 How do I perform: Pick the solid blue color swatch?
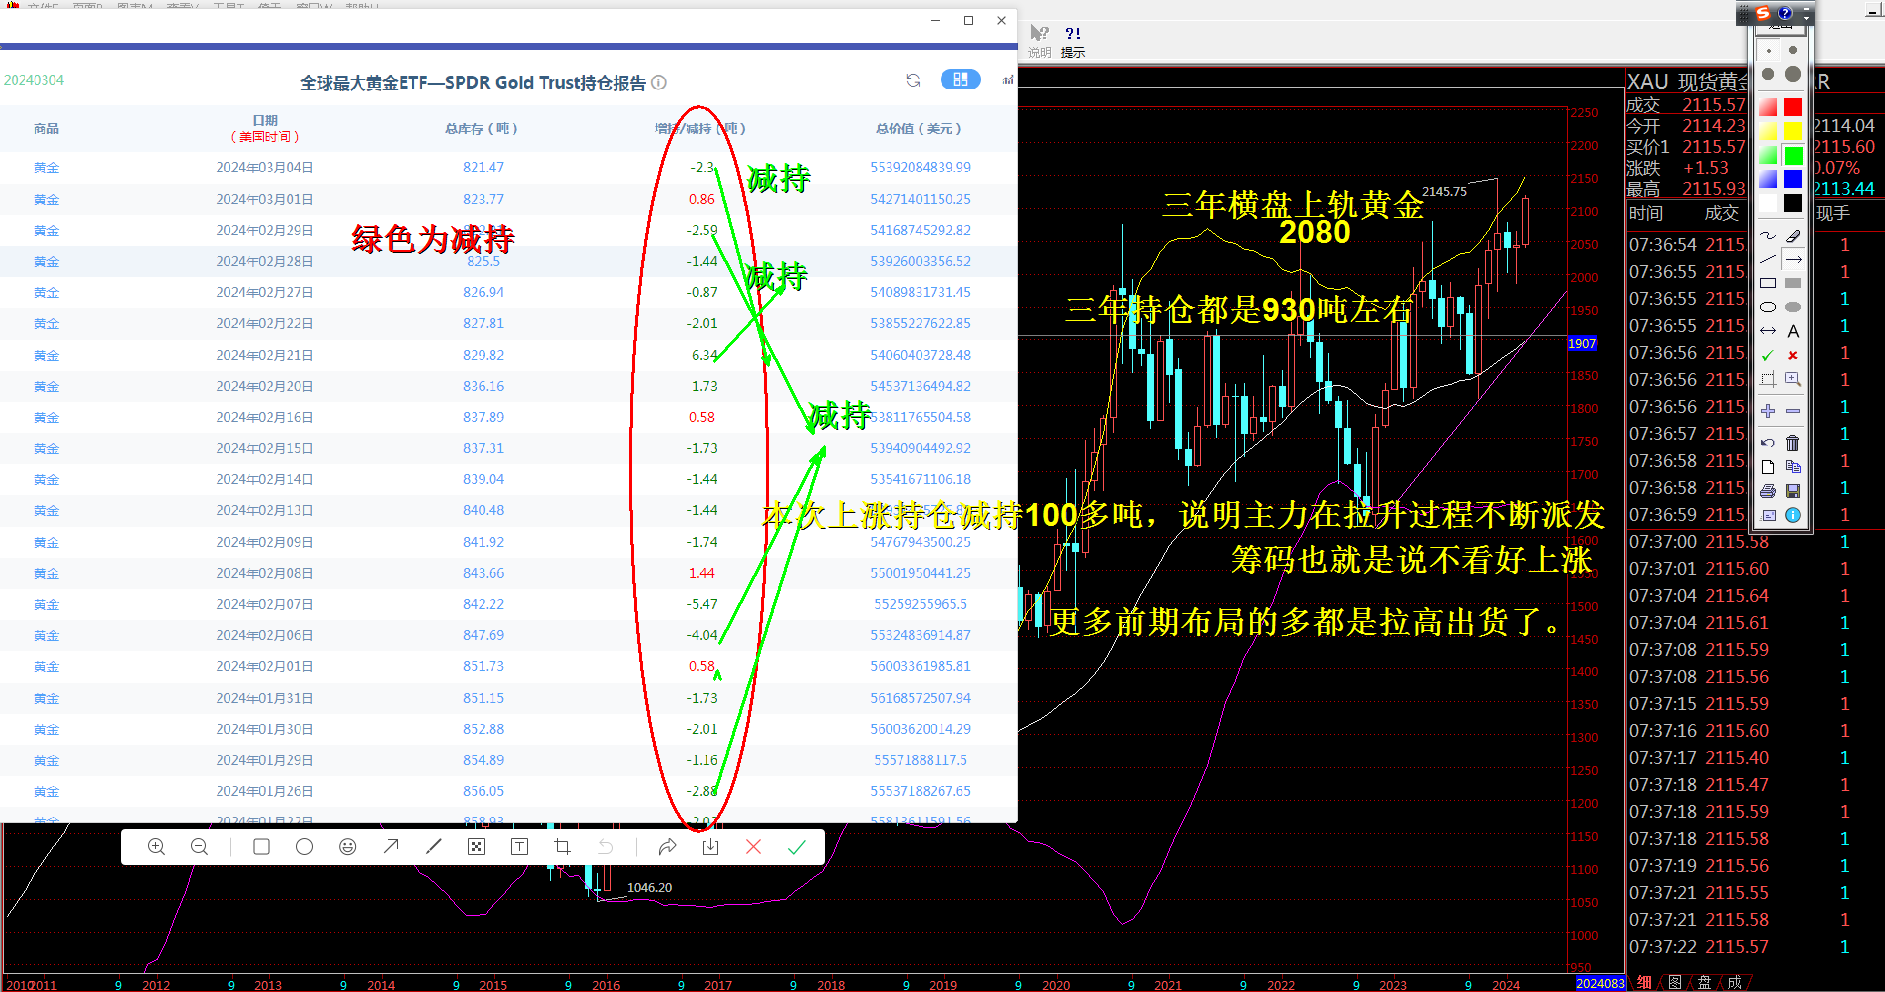(x=1793, y=179)
